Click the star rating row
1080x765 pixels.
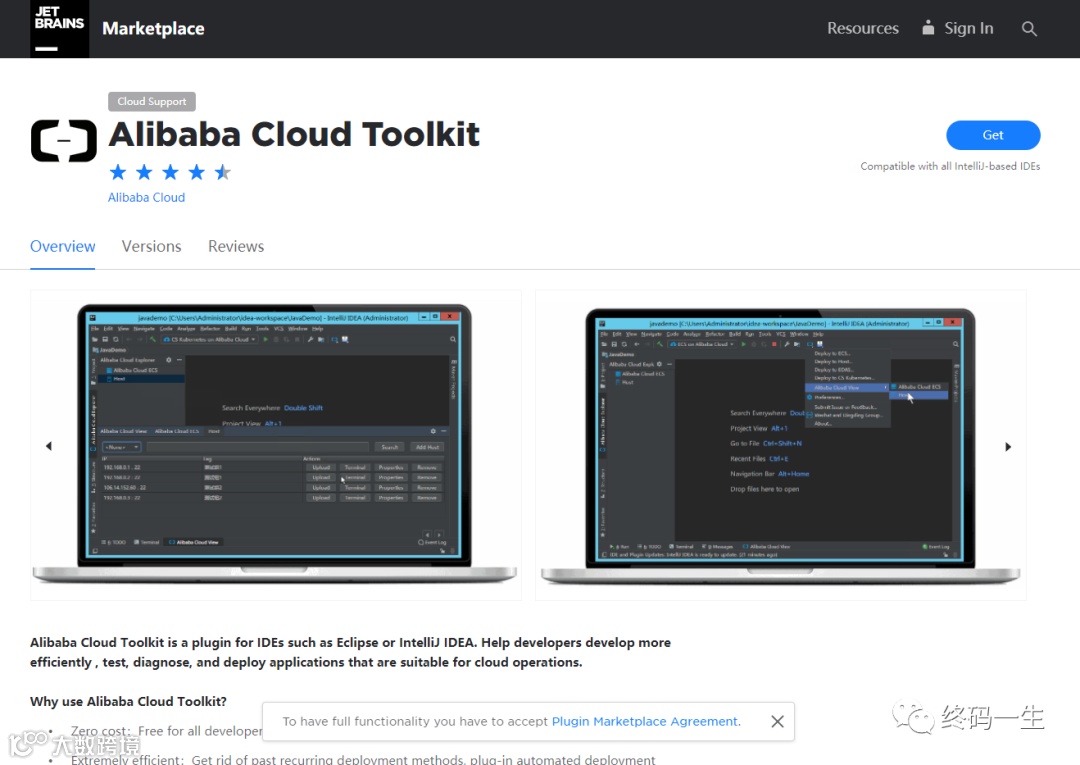click(170, 171)
